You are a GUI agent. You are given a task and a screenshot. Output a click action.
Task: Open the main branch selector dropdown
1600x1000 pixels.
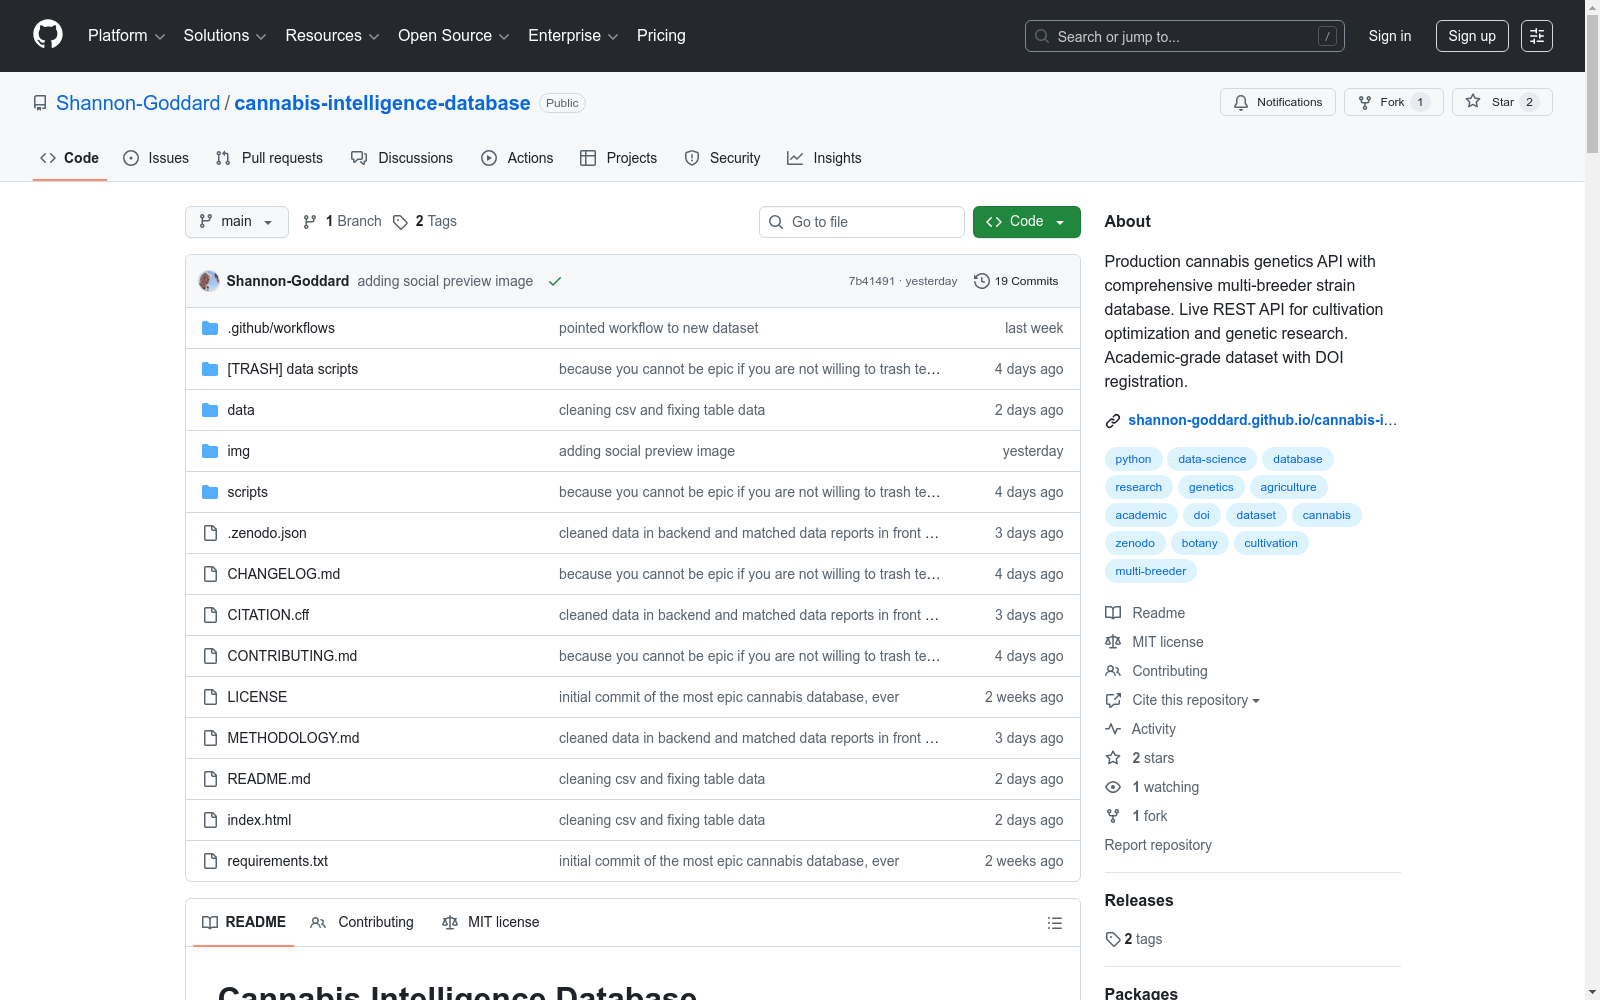click(237, 222)
